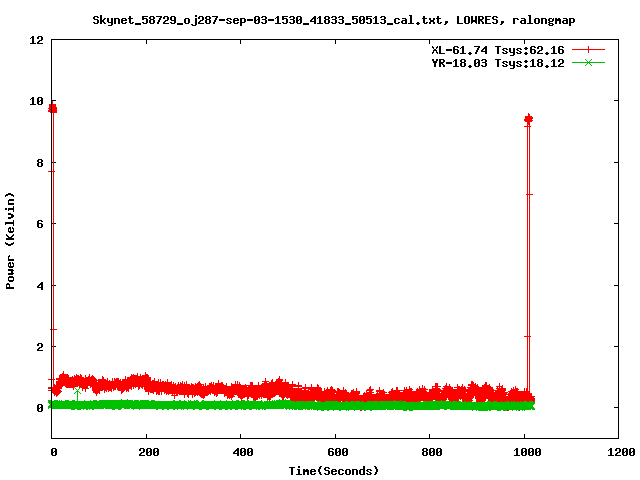640x480 pixels.
Task: Click y-axis tick label "2"
Action: tap(40, 347)
